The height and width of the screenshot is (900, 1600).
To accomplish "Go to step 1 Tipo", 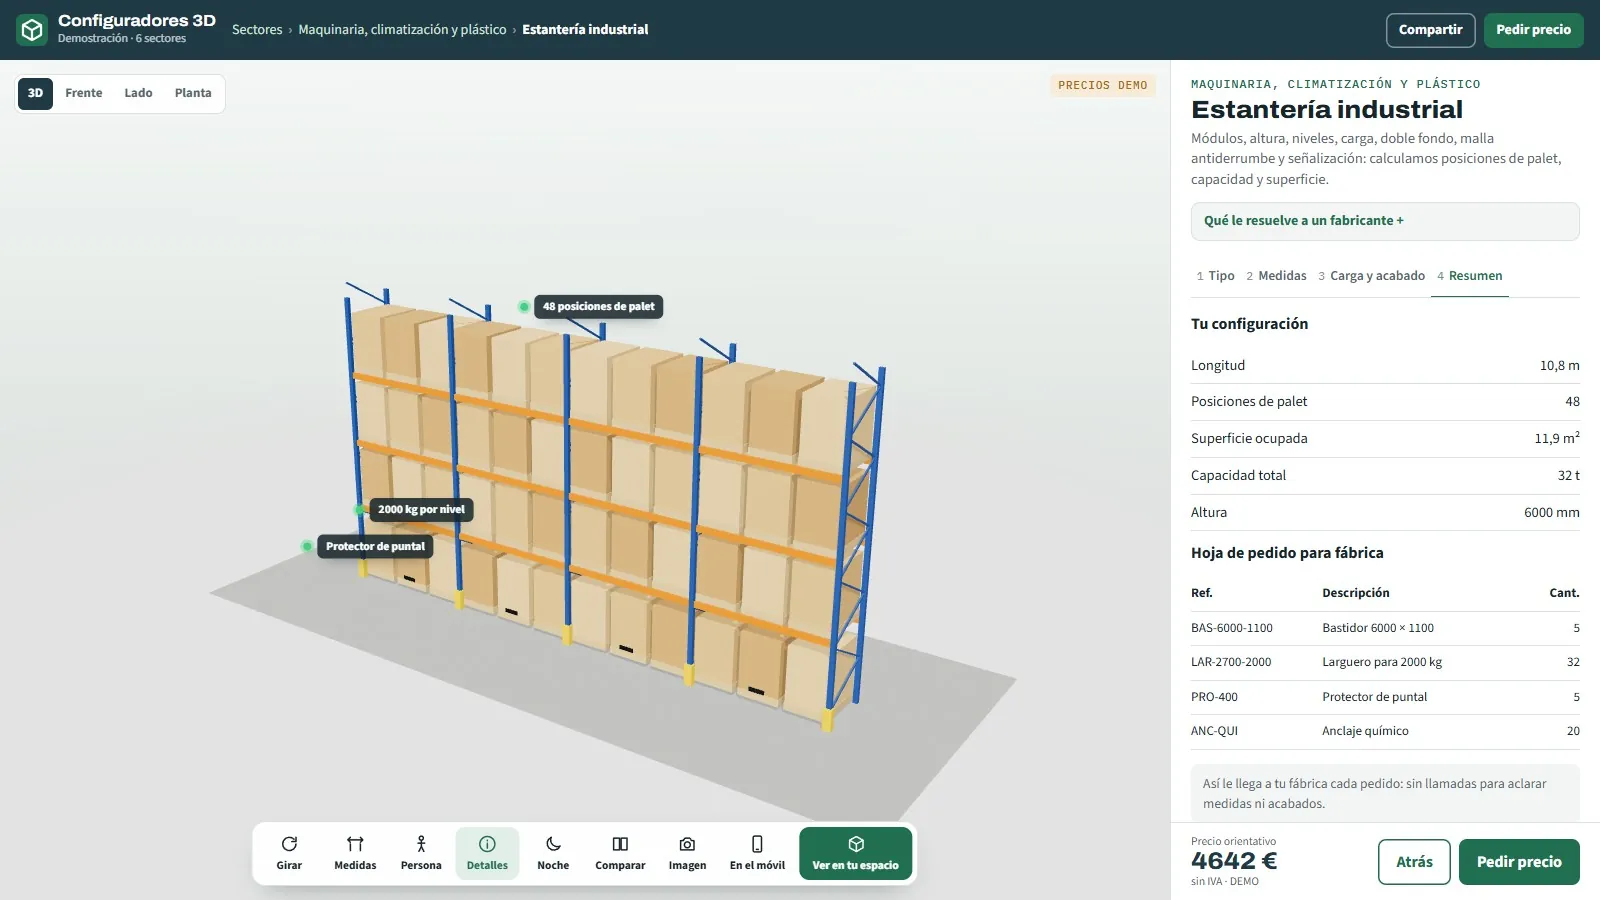I will click(x=1216, y=276).
